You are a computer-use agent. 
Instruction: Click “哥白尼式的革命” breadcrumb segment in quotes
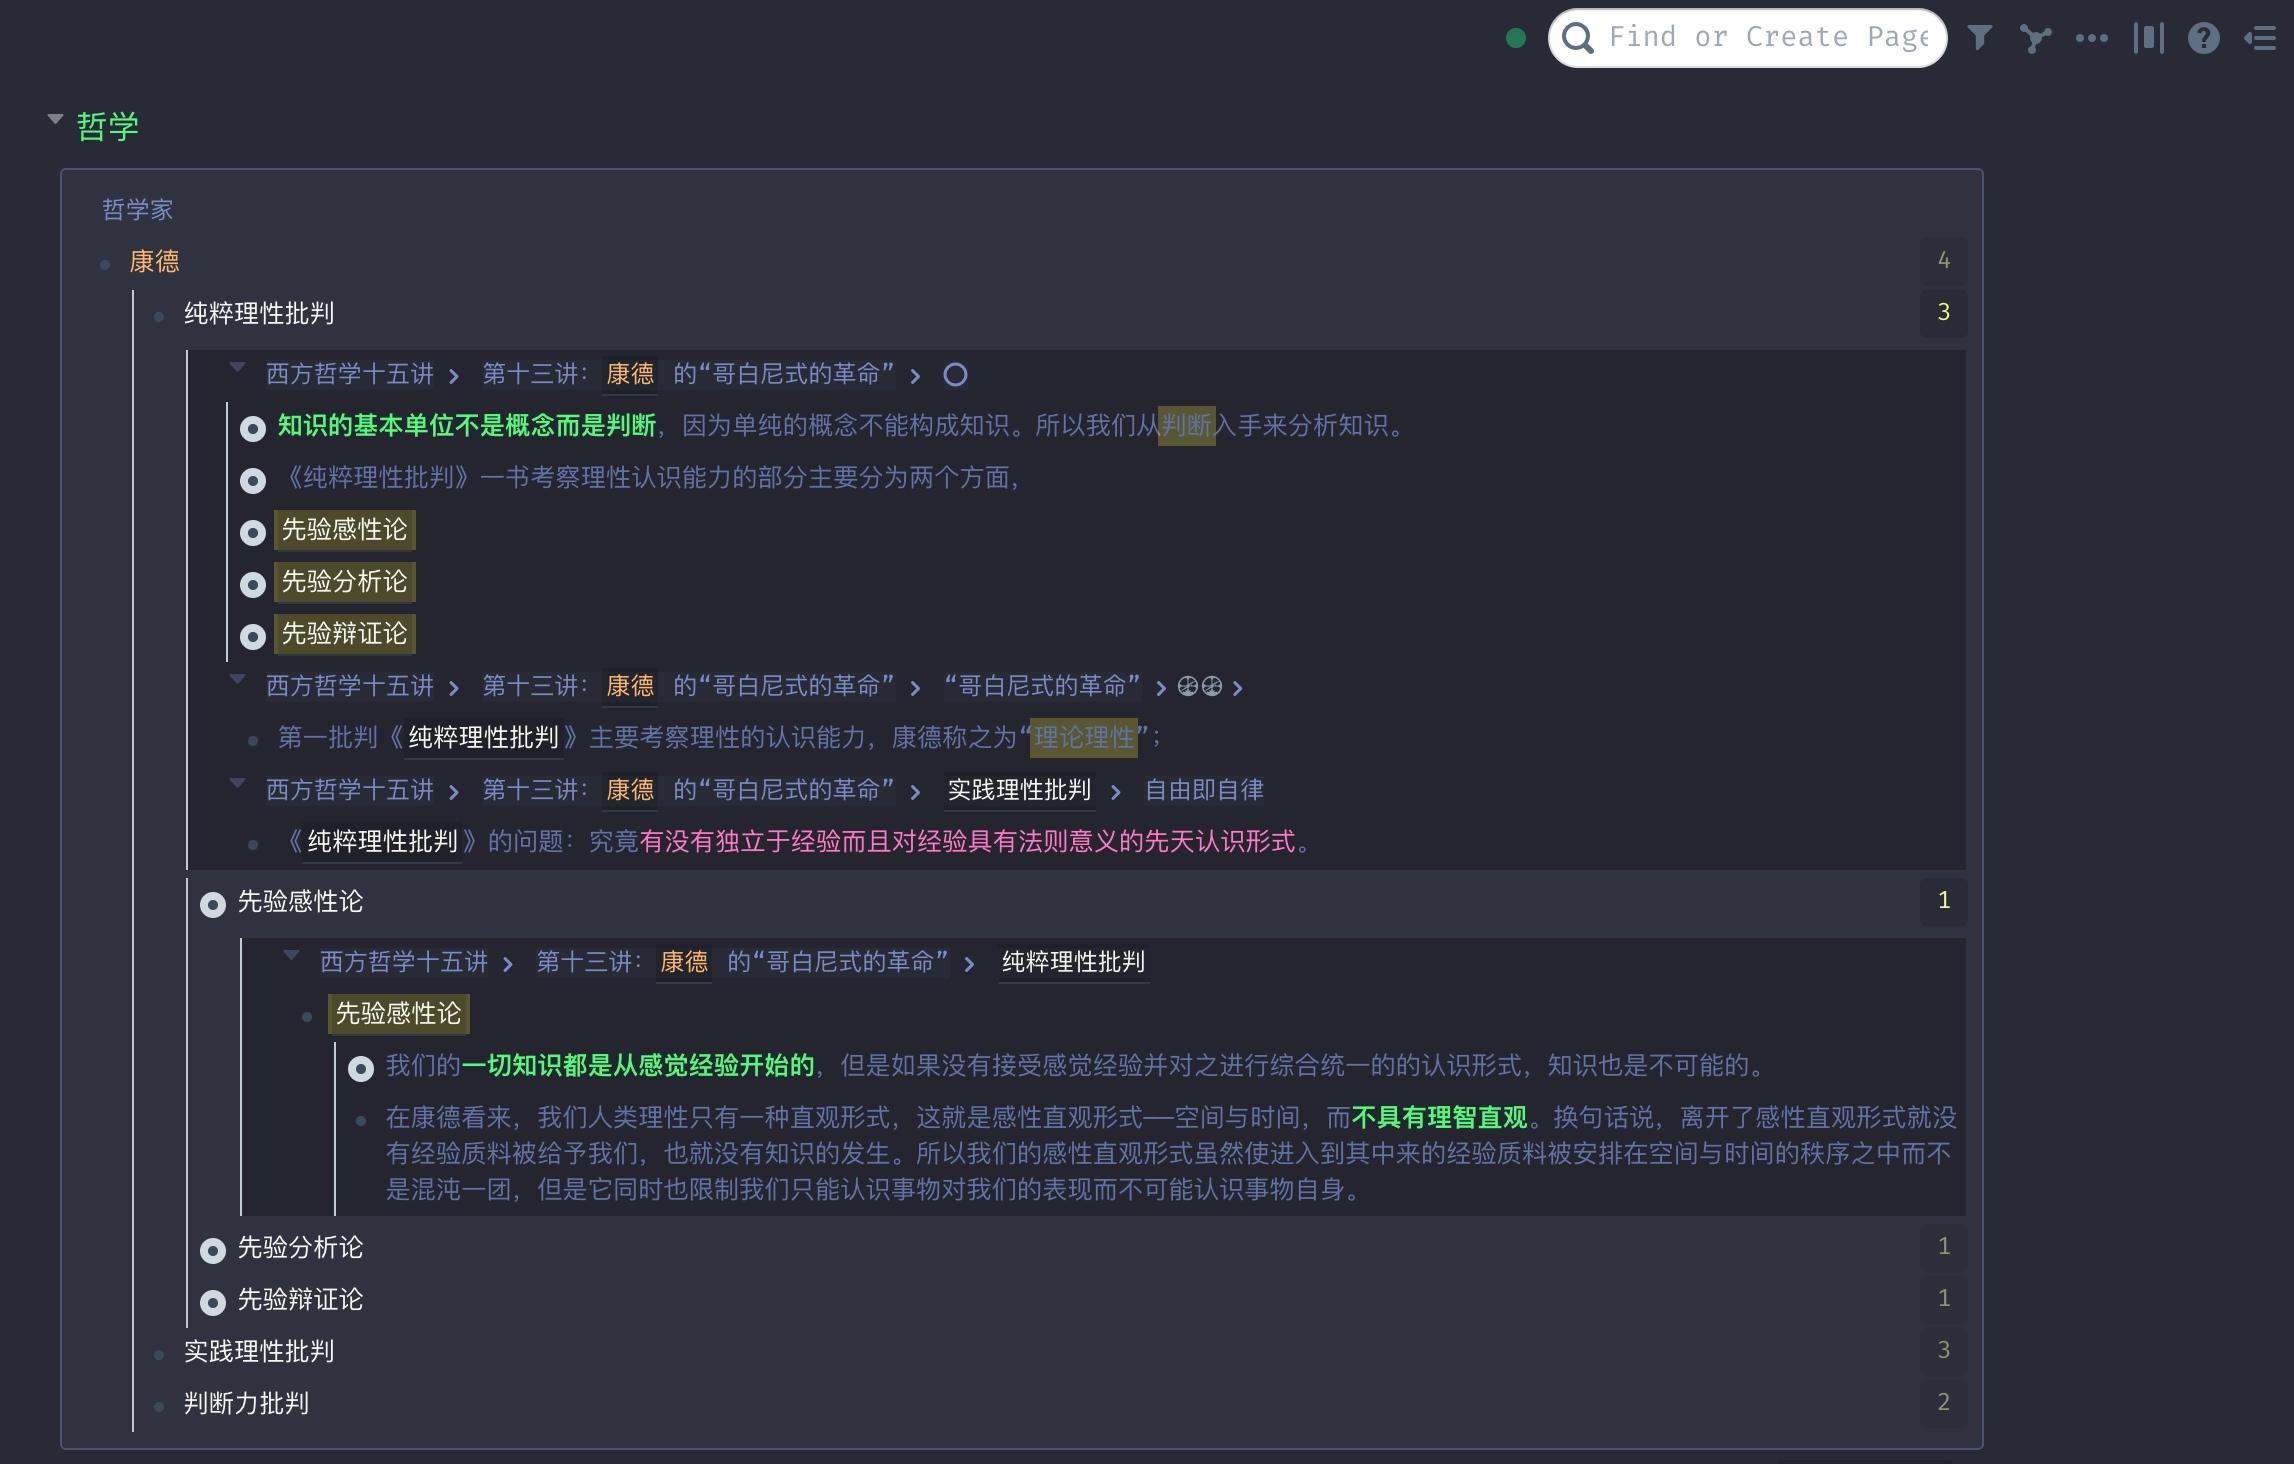[x=1042, y=686]
